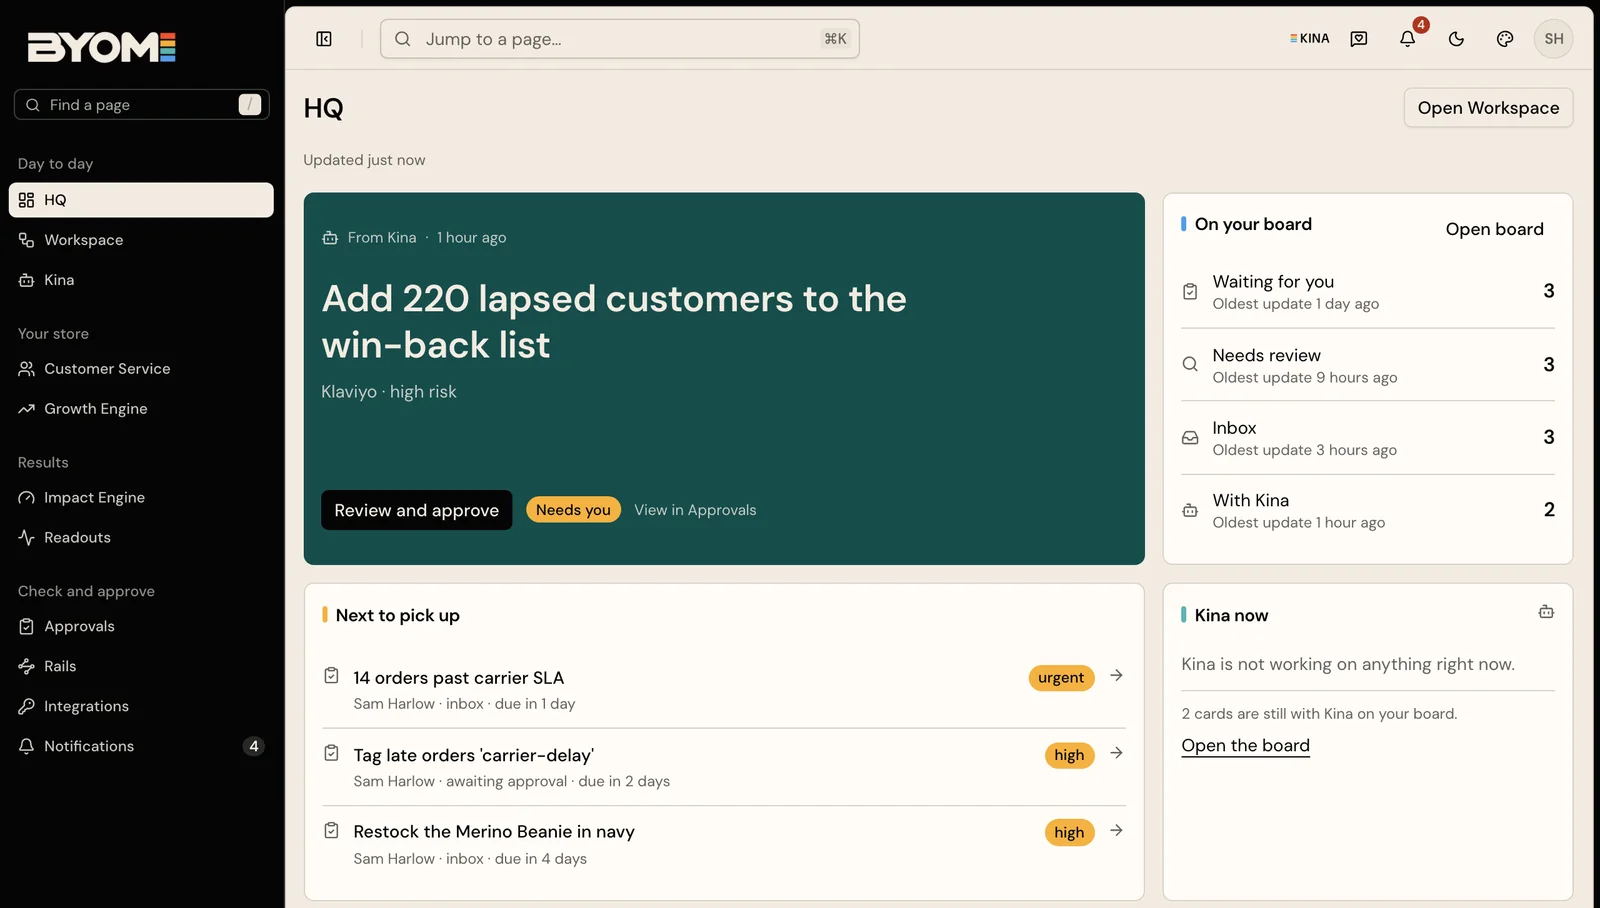Toggle dark mode with the moon icon

(1456, 39)
